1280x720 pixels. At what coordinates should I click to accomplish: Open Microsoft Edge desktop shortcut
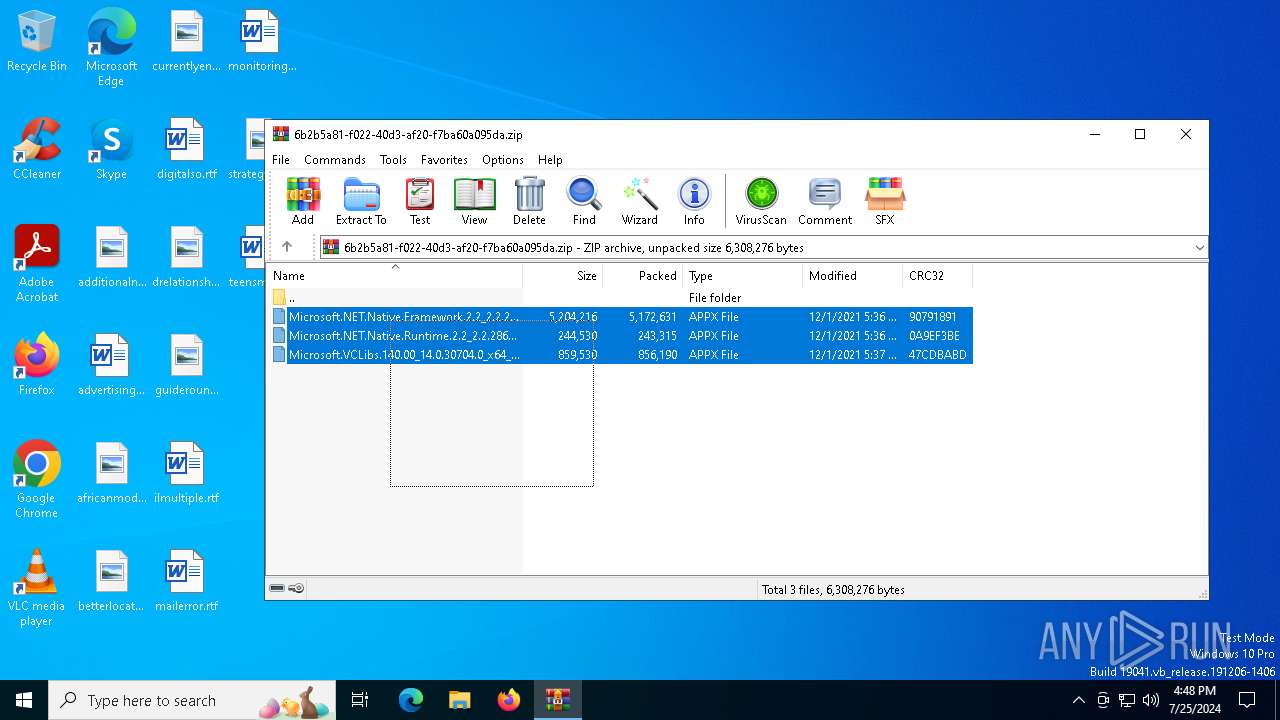click(x=111, y=48)
